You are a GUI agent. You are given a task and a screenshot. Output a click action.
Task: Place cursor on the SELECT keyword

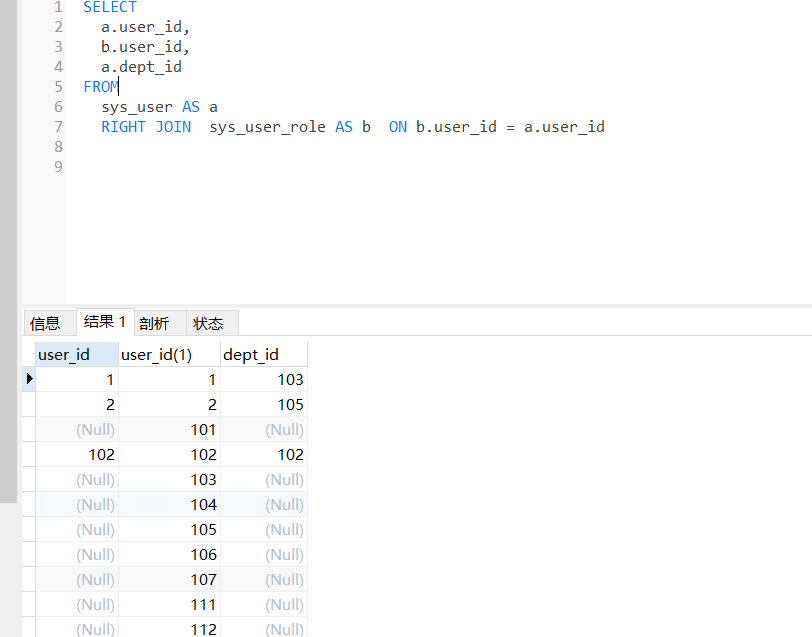(x=110, y=7)
